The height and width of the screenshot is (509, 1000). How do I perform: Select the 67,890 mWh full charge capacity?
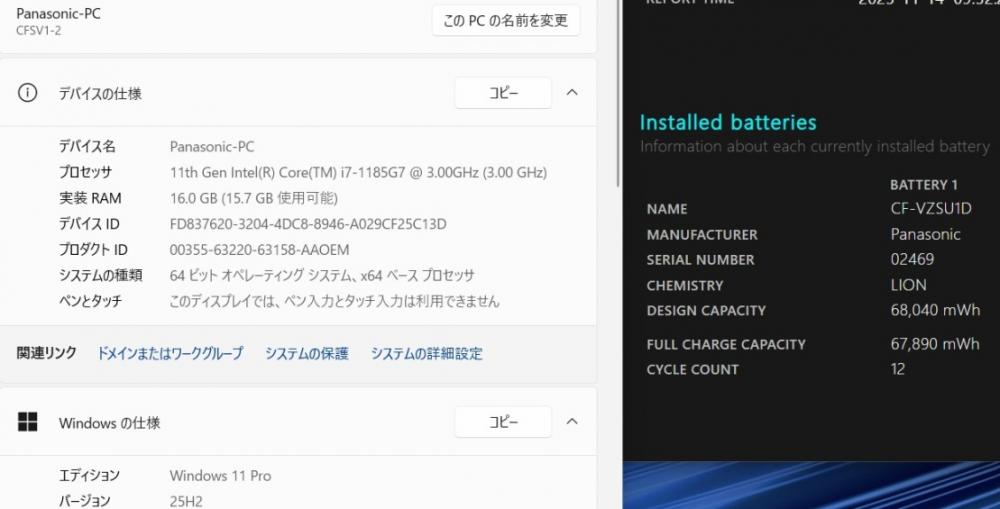(935, 344)
